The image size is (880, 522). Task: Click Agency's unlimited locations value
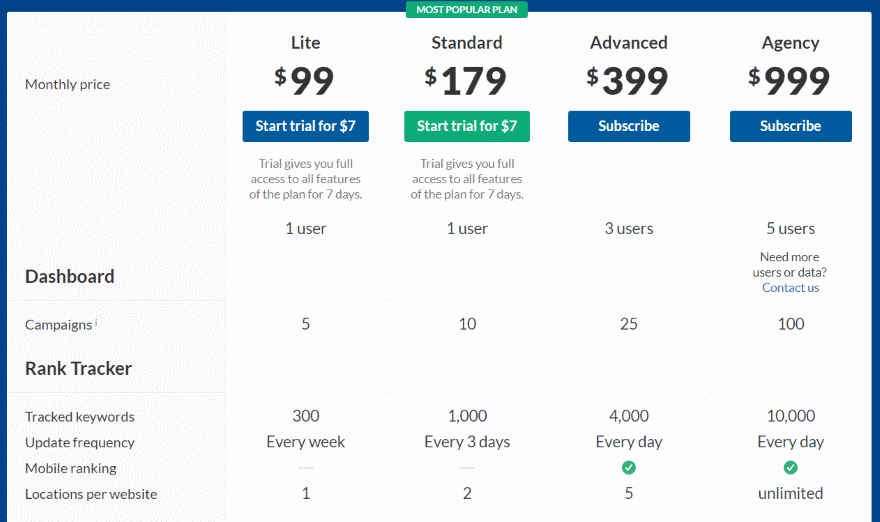[x=790, y=493]
